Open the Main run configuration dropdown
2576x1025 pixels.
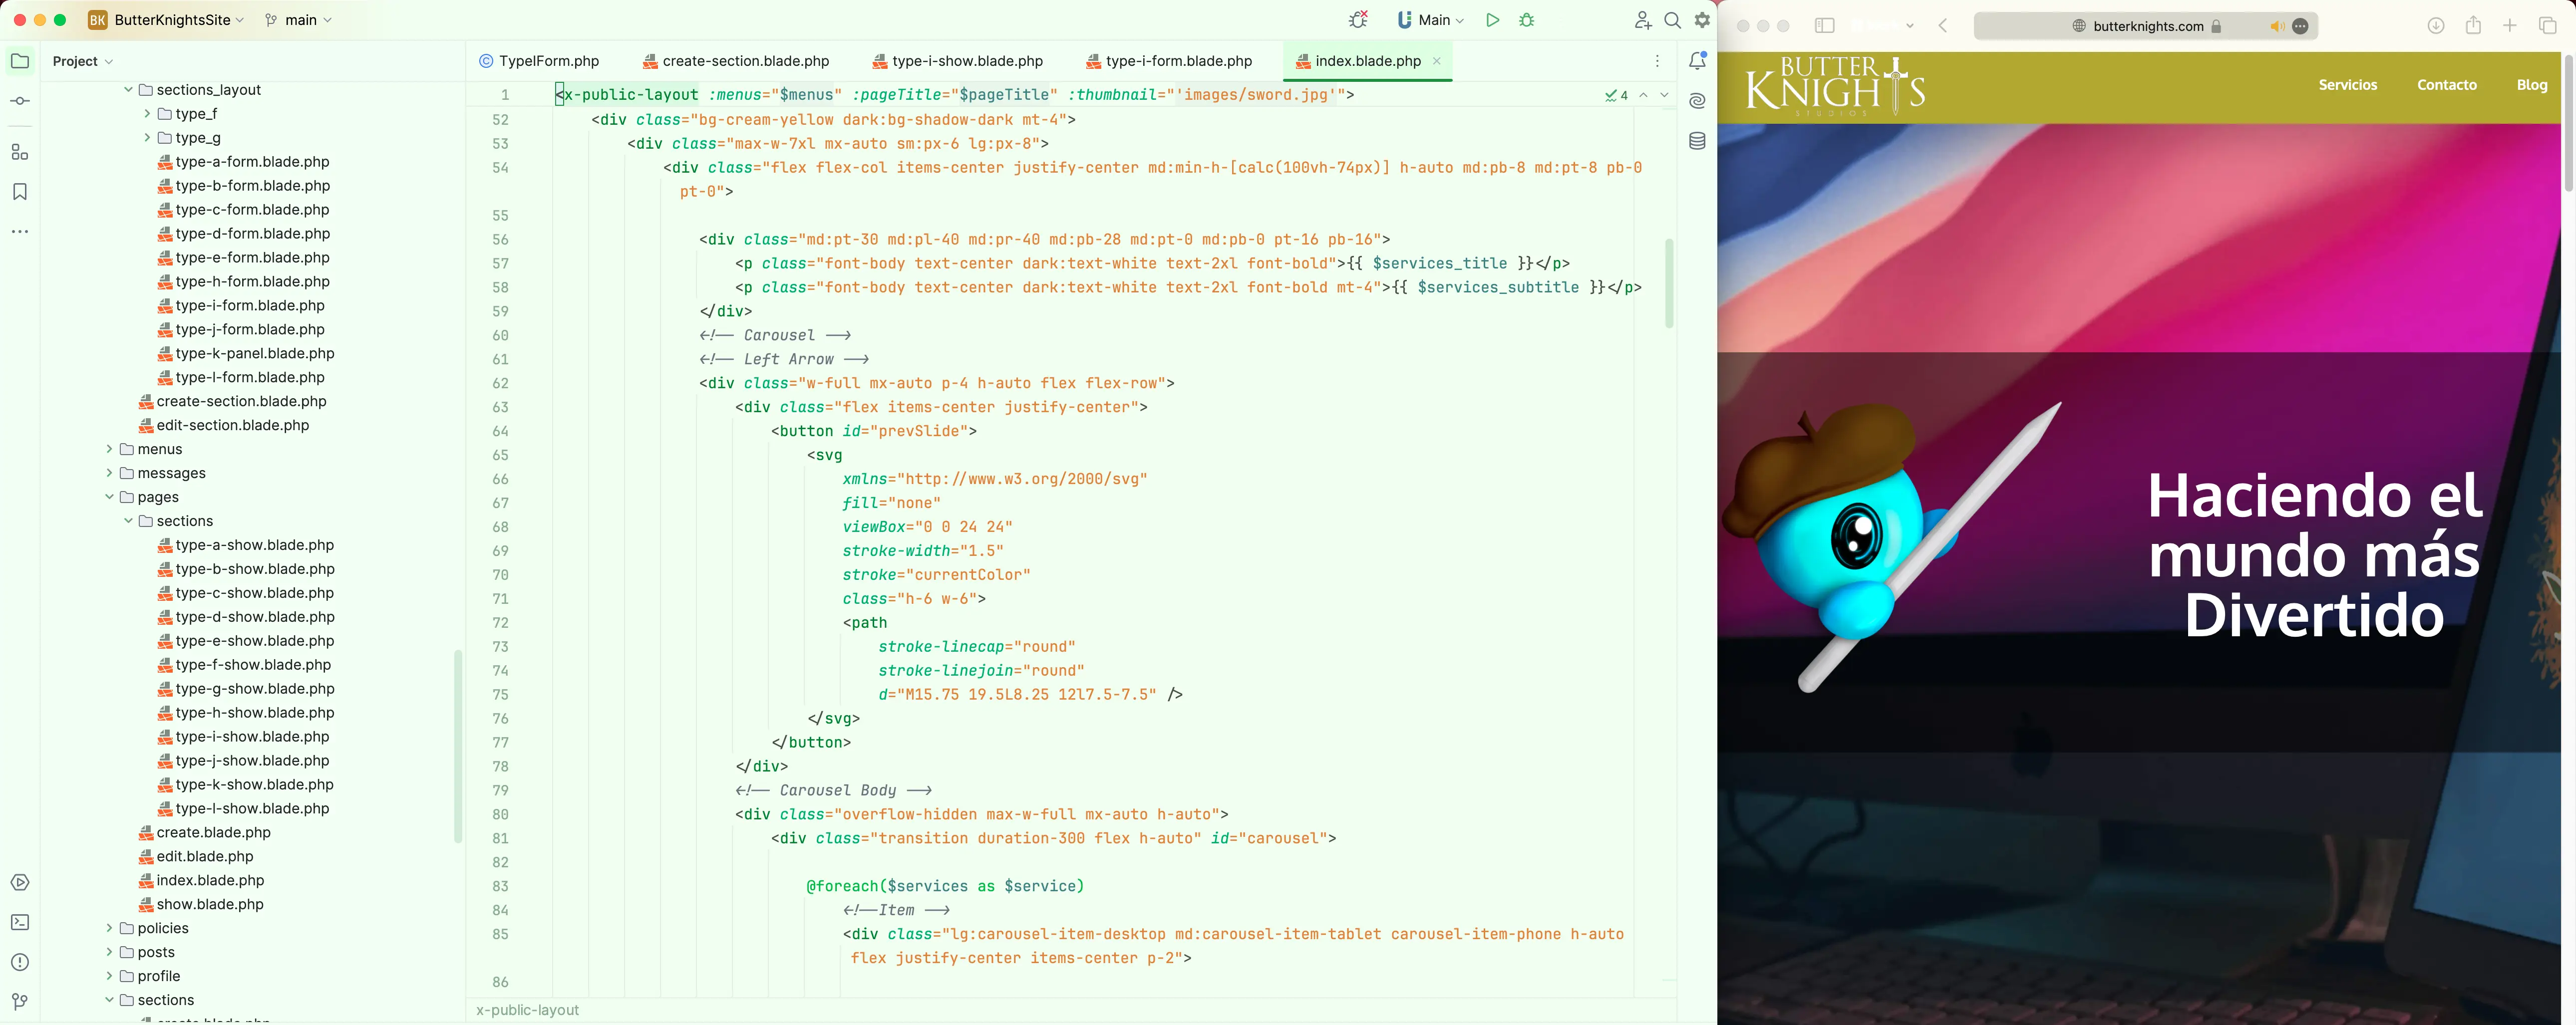[1431, 20]
